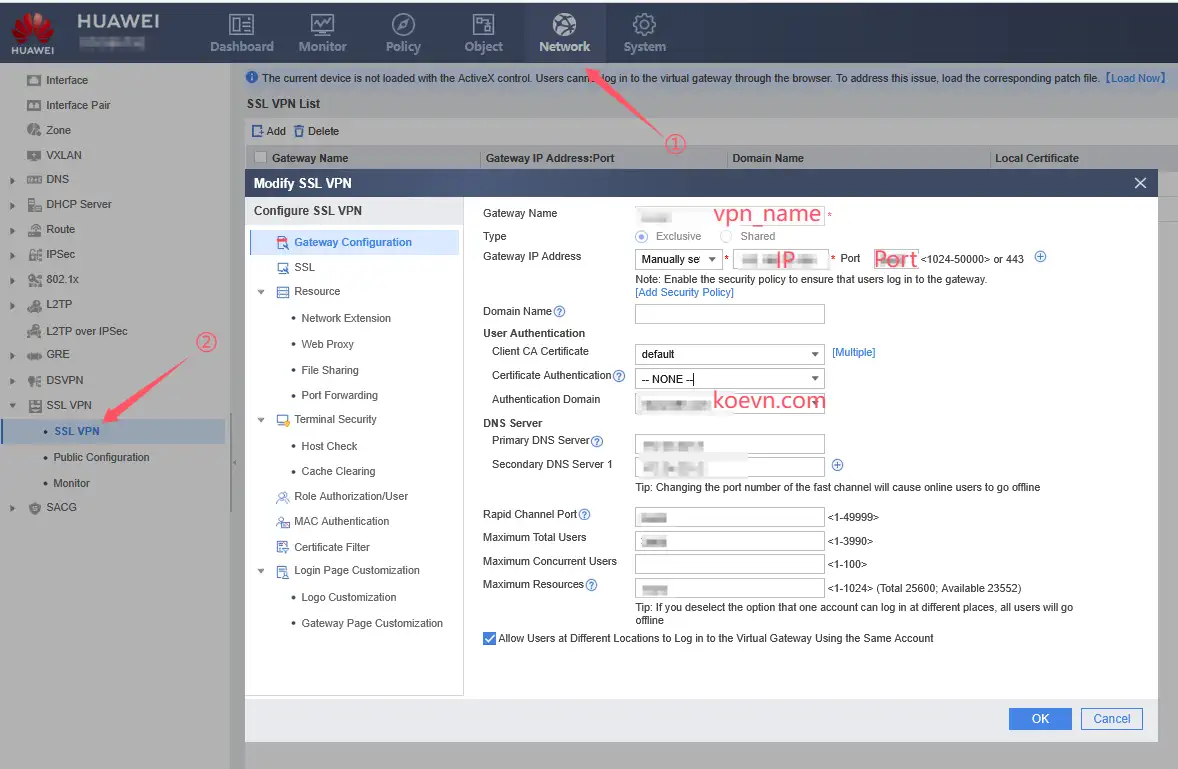Click the OK button
This screenshot has width=1178, height=769.
[x=1040, y=718]
